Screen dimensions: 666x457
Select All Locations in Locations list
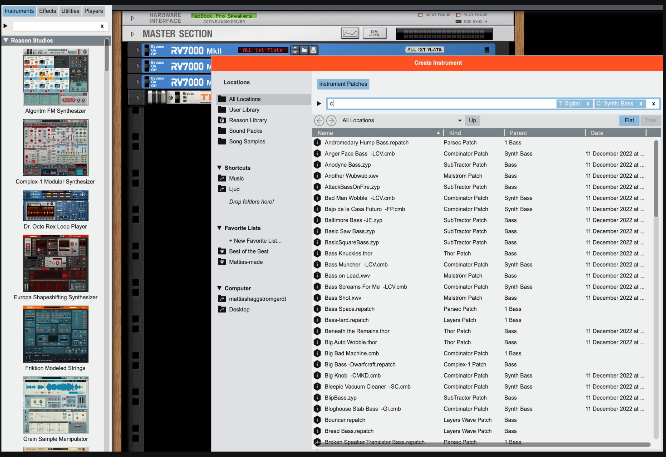click(x=263, y=99)
